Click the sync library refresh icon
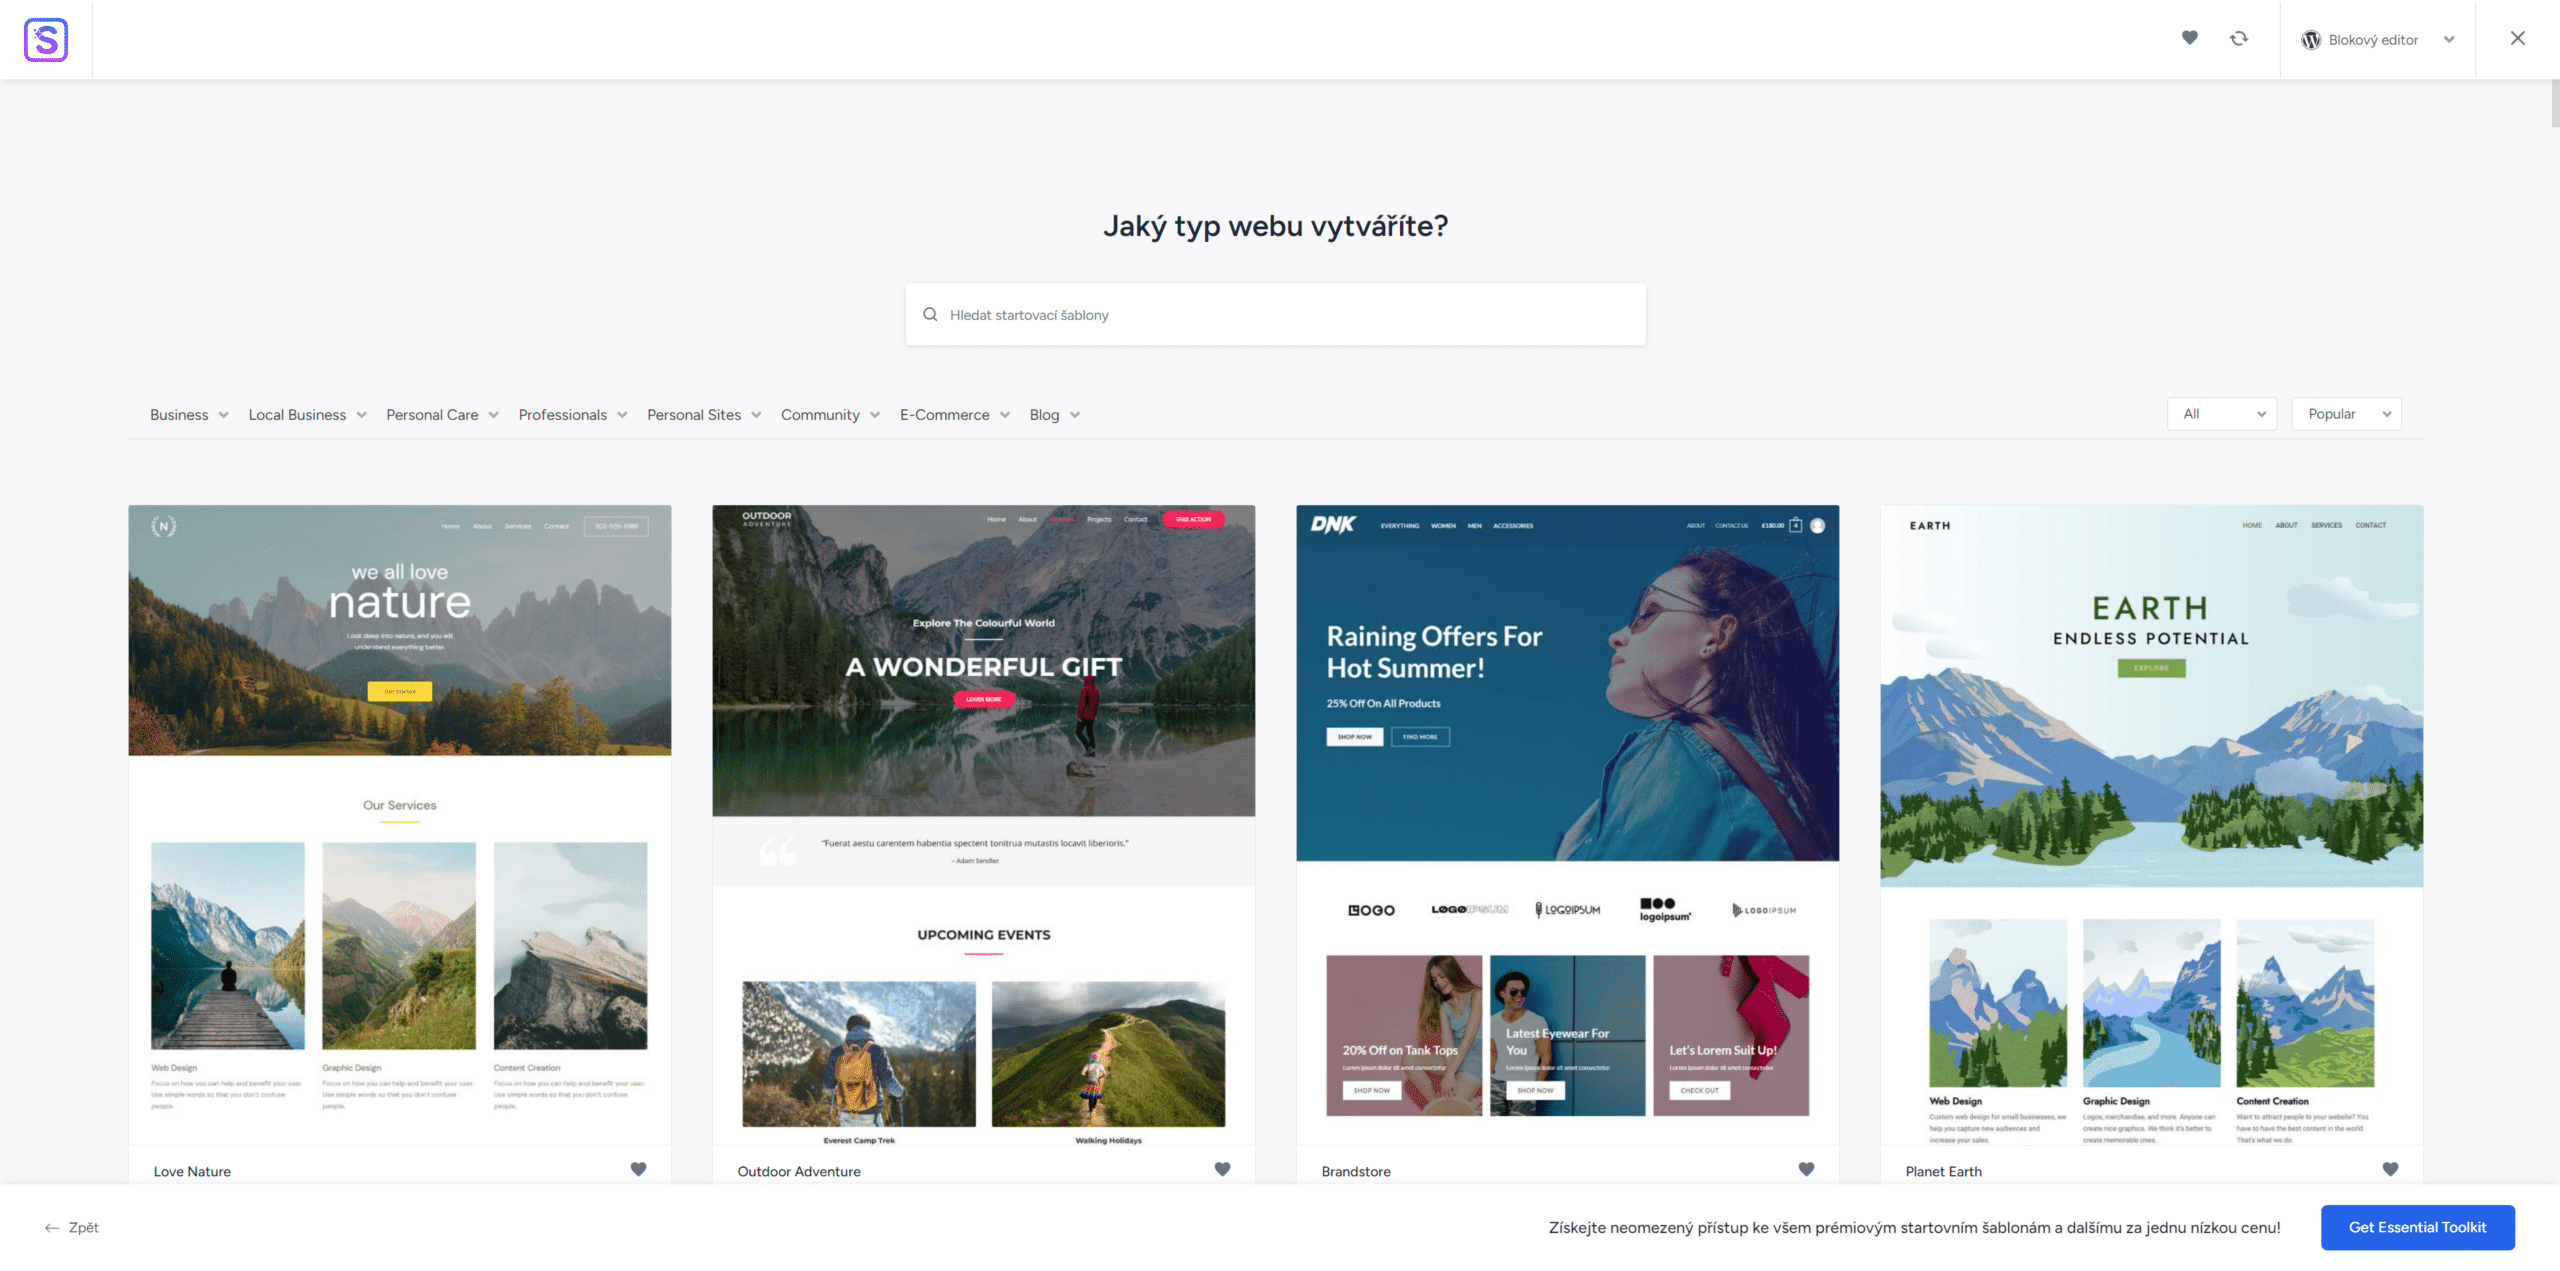Viewport: 2560px width, 1271px height. pos(2239,38)
